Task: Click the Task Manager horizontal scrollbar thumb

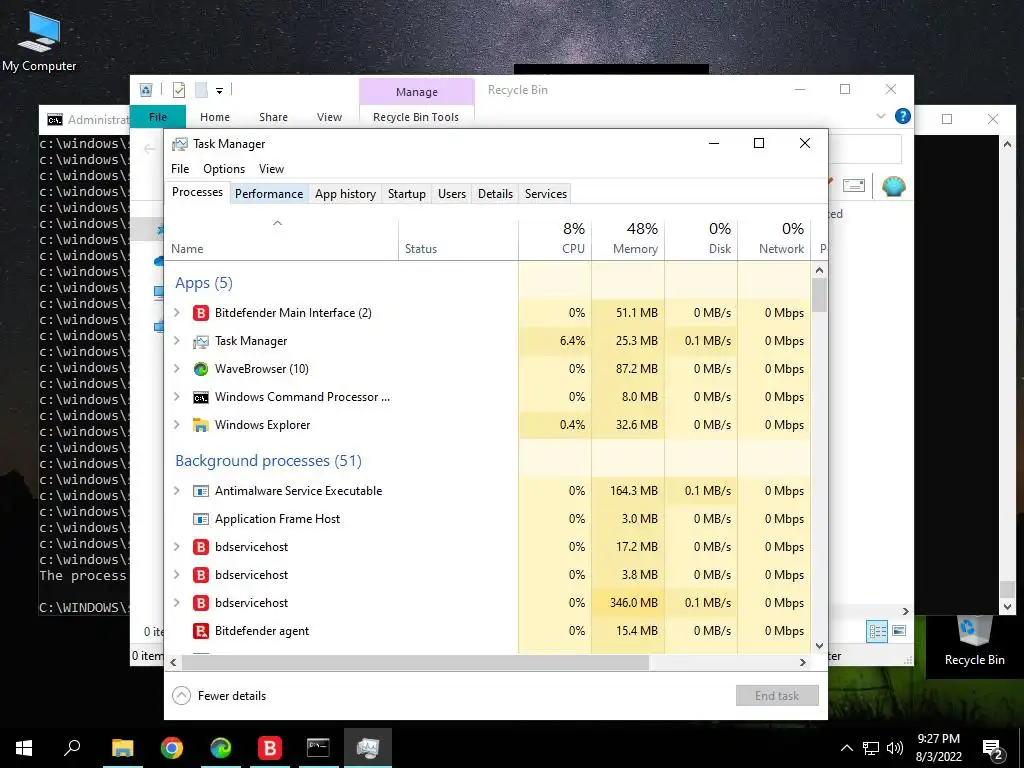Action: click(415, 662)
